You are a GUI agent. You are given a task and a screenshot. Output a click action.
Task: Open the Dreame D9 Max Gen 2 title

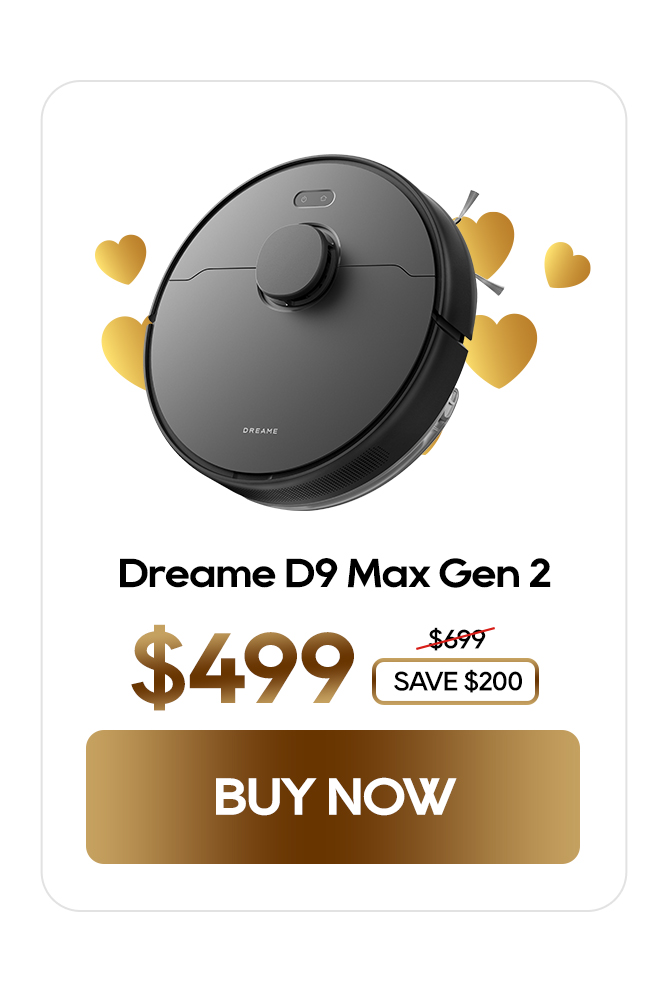334,573
